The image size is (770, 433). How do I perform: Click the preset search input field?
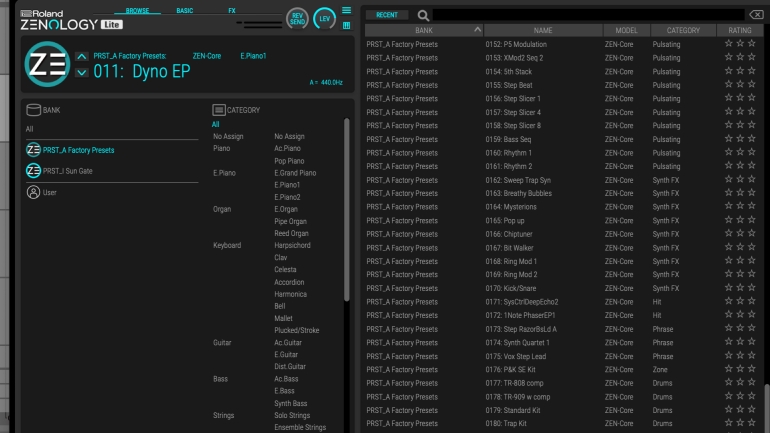[588, 15]
